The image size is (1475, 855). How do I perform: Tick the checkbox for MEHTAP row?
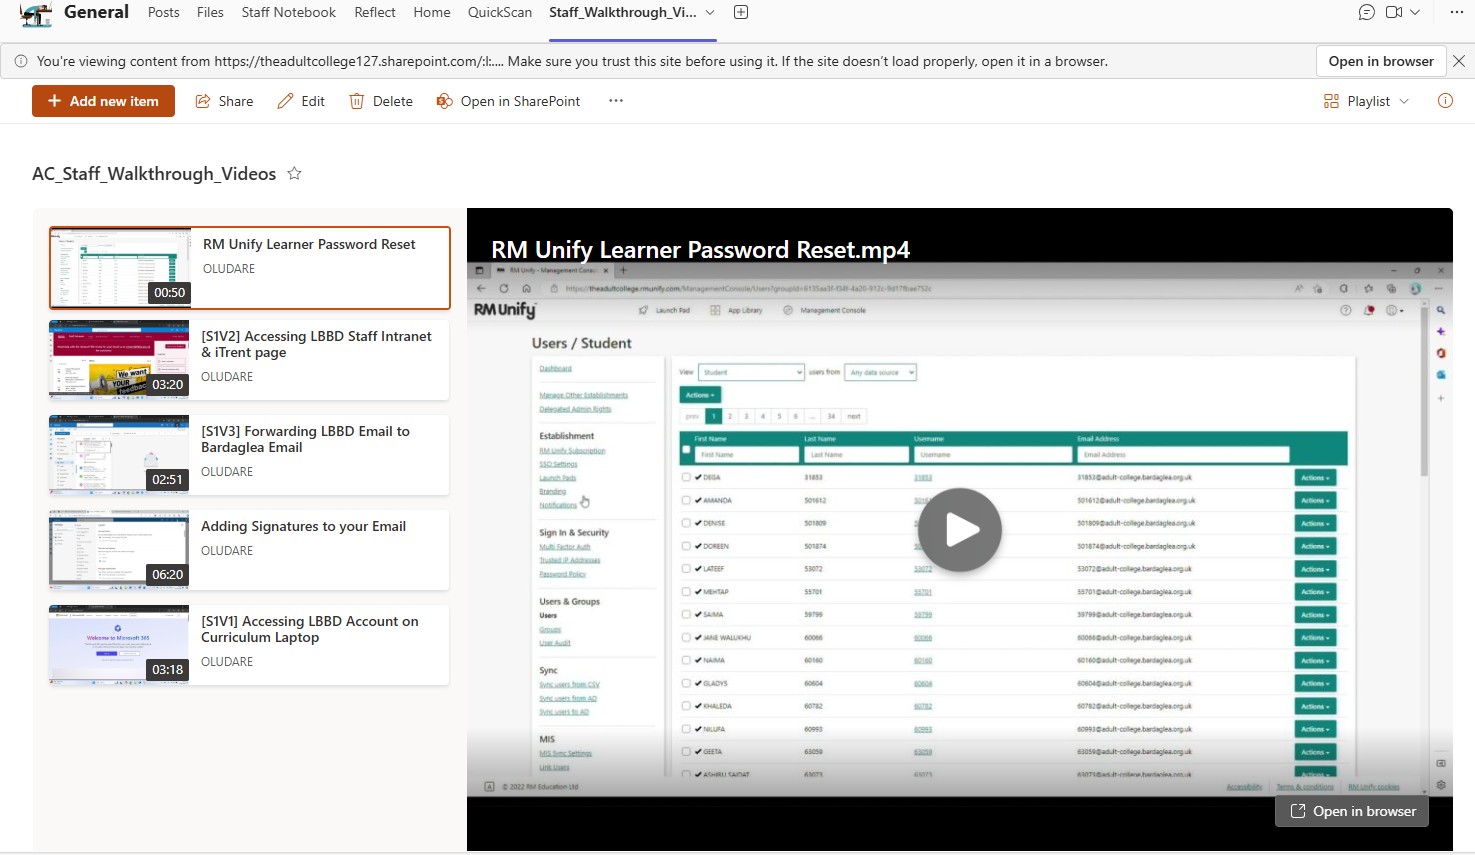point(686,591)
